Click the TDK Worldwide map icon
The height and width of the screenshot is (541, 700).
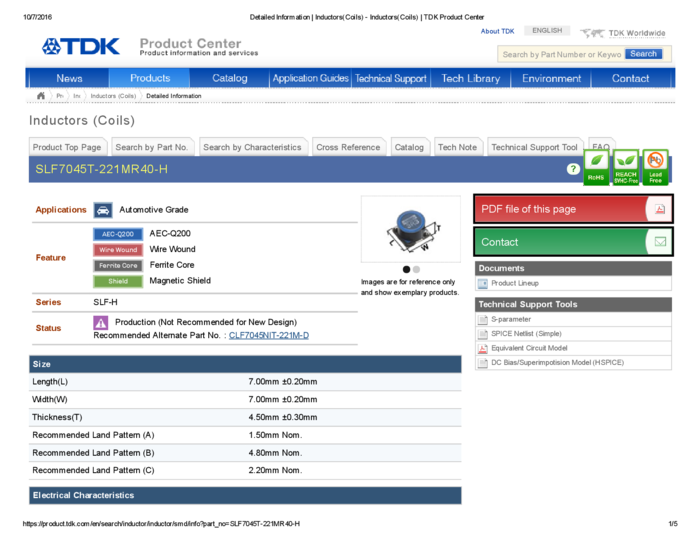(x=592, y=33)
